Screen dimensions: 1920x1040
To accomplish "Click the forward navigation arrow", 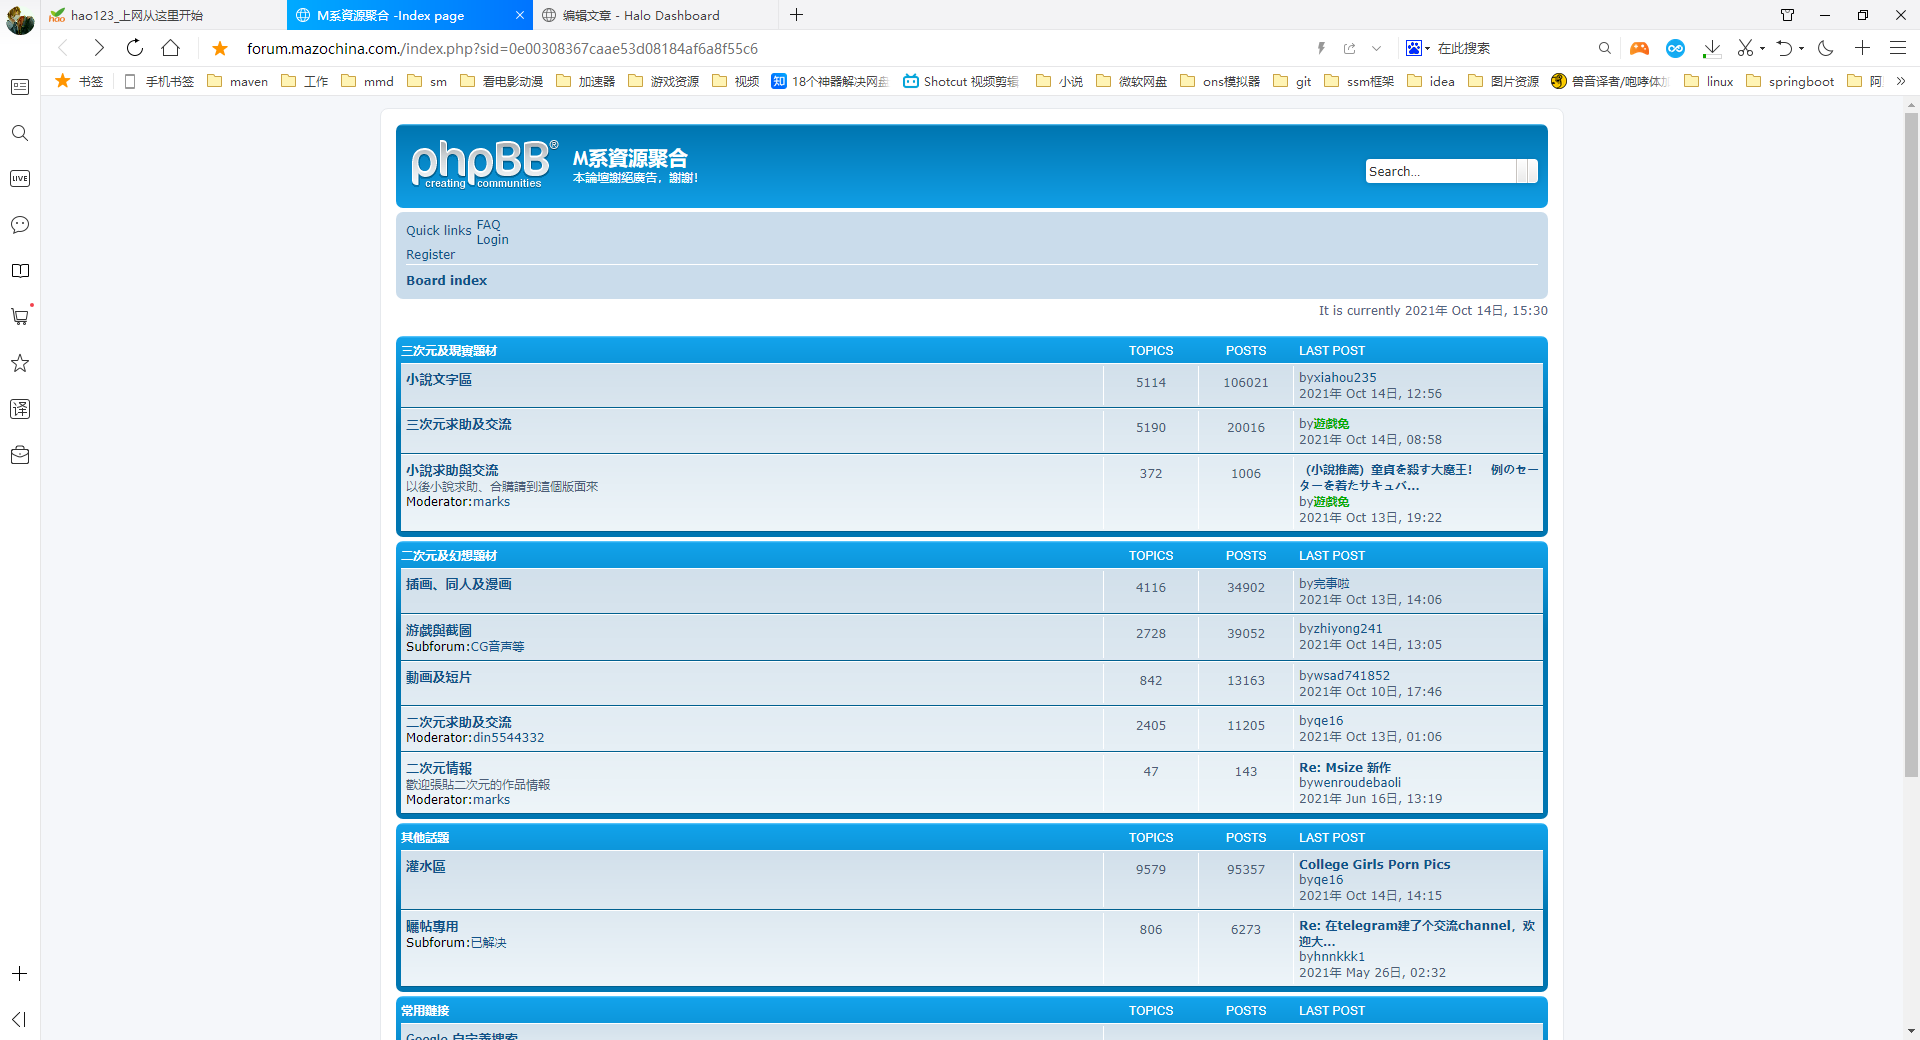I will click(98, 48).
